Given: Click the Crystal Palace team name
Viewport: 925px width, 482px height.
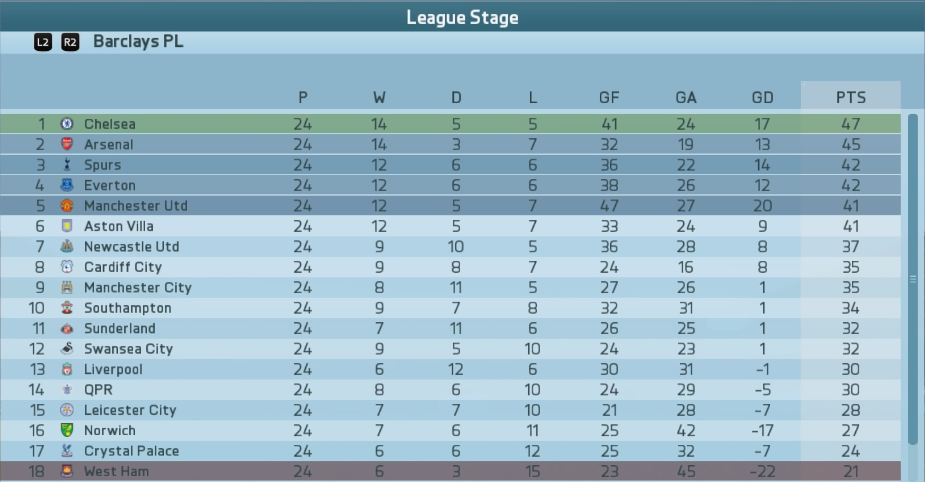Looking at the screenshot, I should [132, 451].
